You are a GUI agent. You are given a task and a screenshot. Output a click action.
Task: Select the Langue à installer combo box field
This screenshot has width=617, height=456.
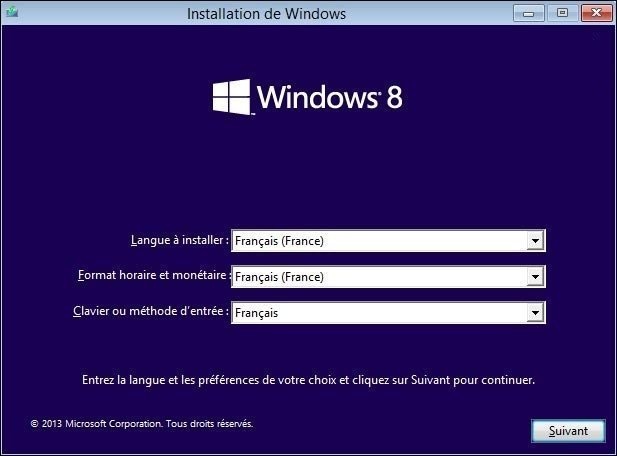(x=388, y=240)
